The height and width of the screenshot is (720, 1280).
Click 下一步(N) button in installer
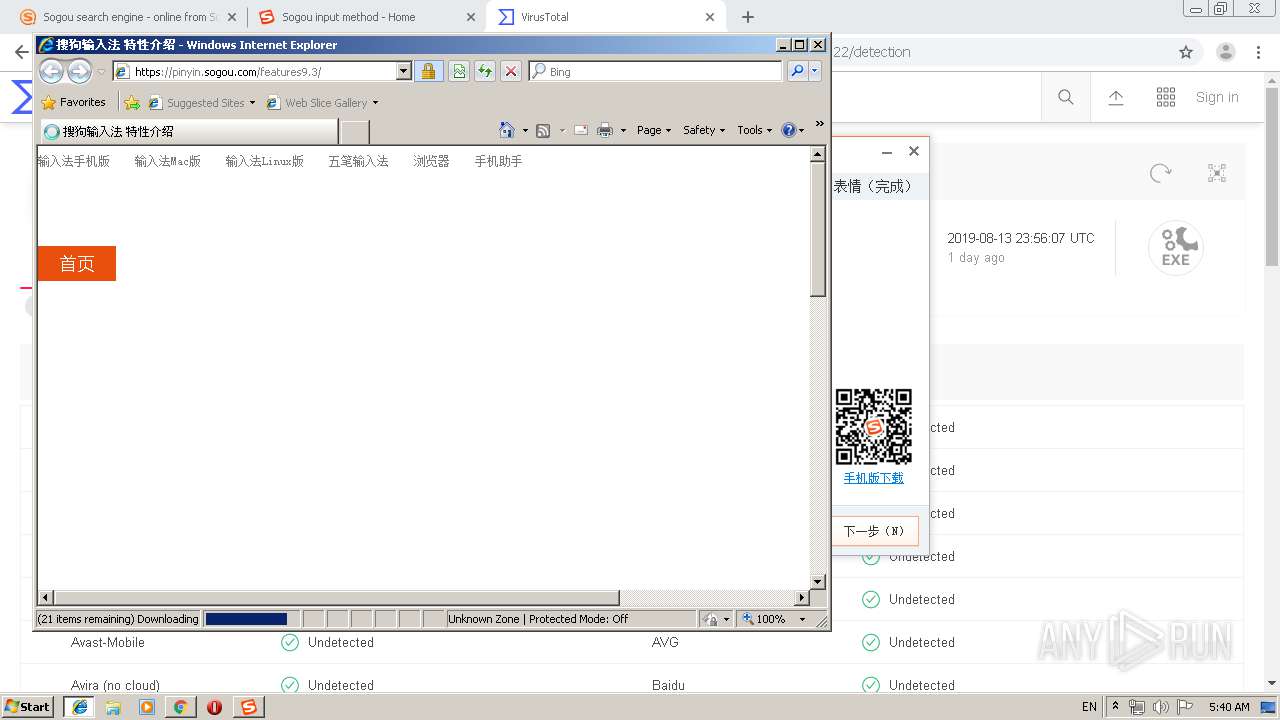874,531
